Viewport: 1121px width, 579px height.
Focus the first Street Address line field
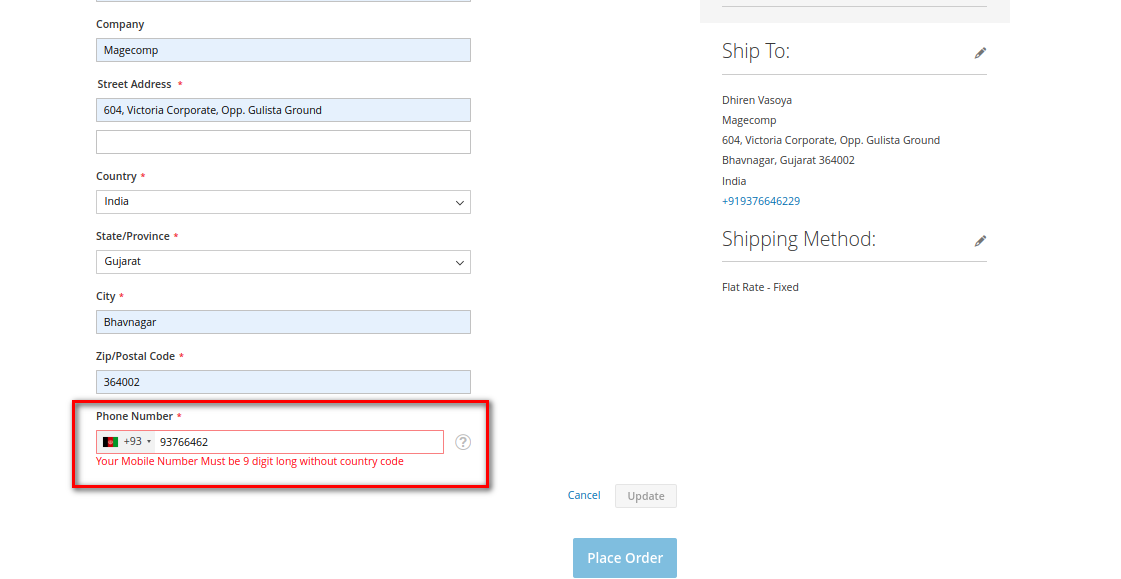coord(283,110)
